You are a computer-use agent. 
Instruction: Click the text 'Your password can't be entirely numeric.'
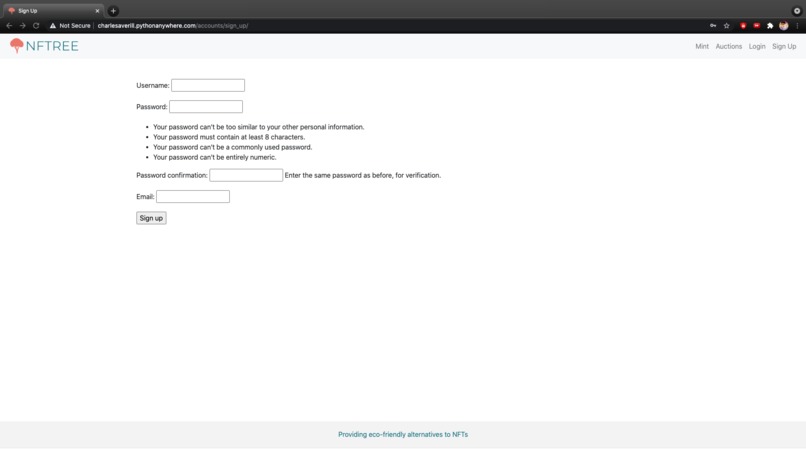pyautogui.click(x=214, y=157)
